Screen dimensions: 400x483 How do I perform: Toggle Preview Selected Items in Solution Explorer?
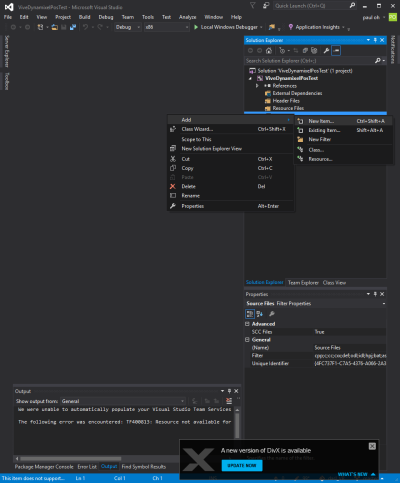(336, 51)
